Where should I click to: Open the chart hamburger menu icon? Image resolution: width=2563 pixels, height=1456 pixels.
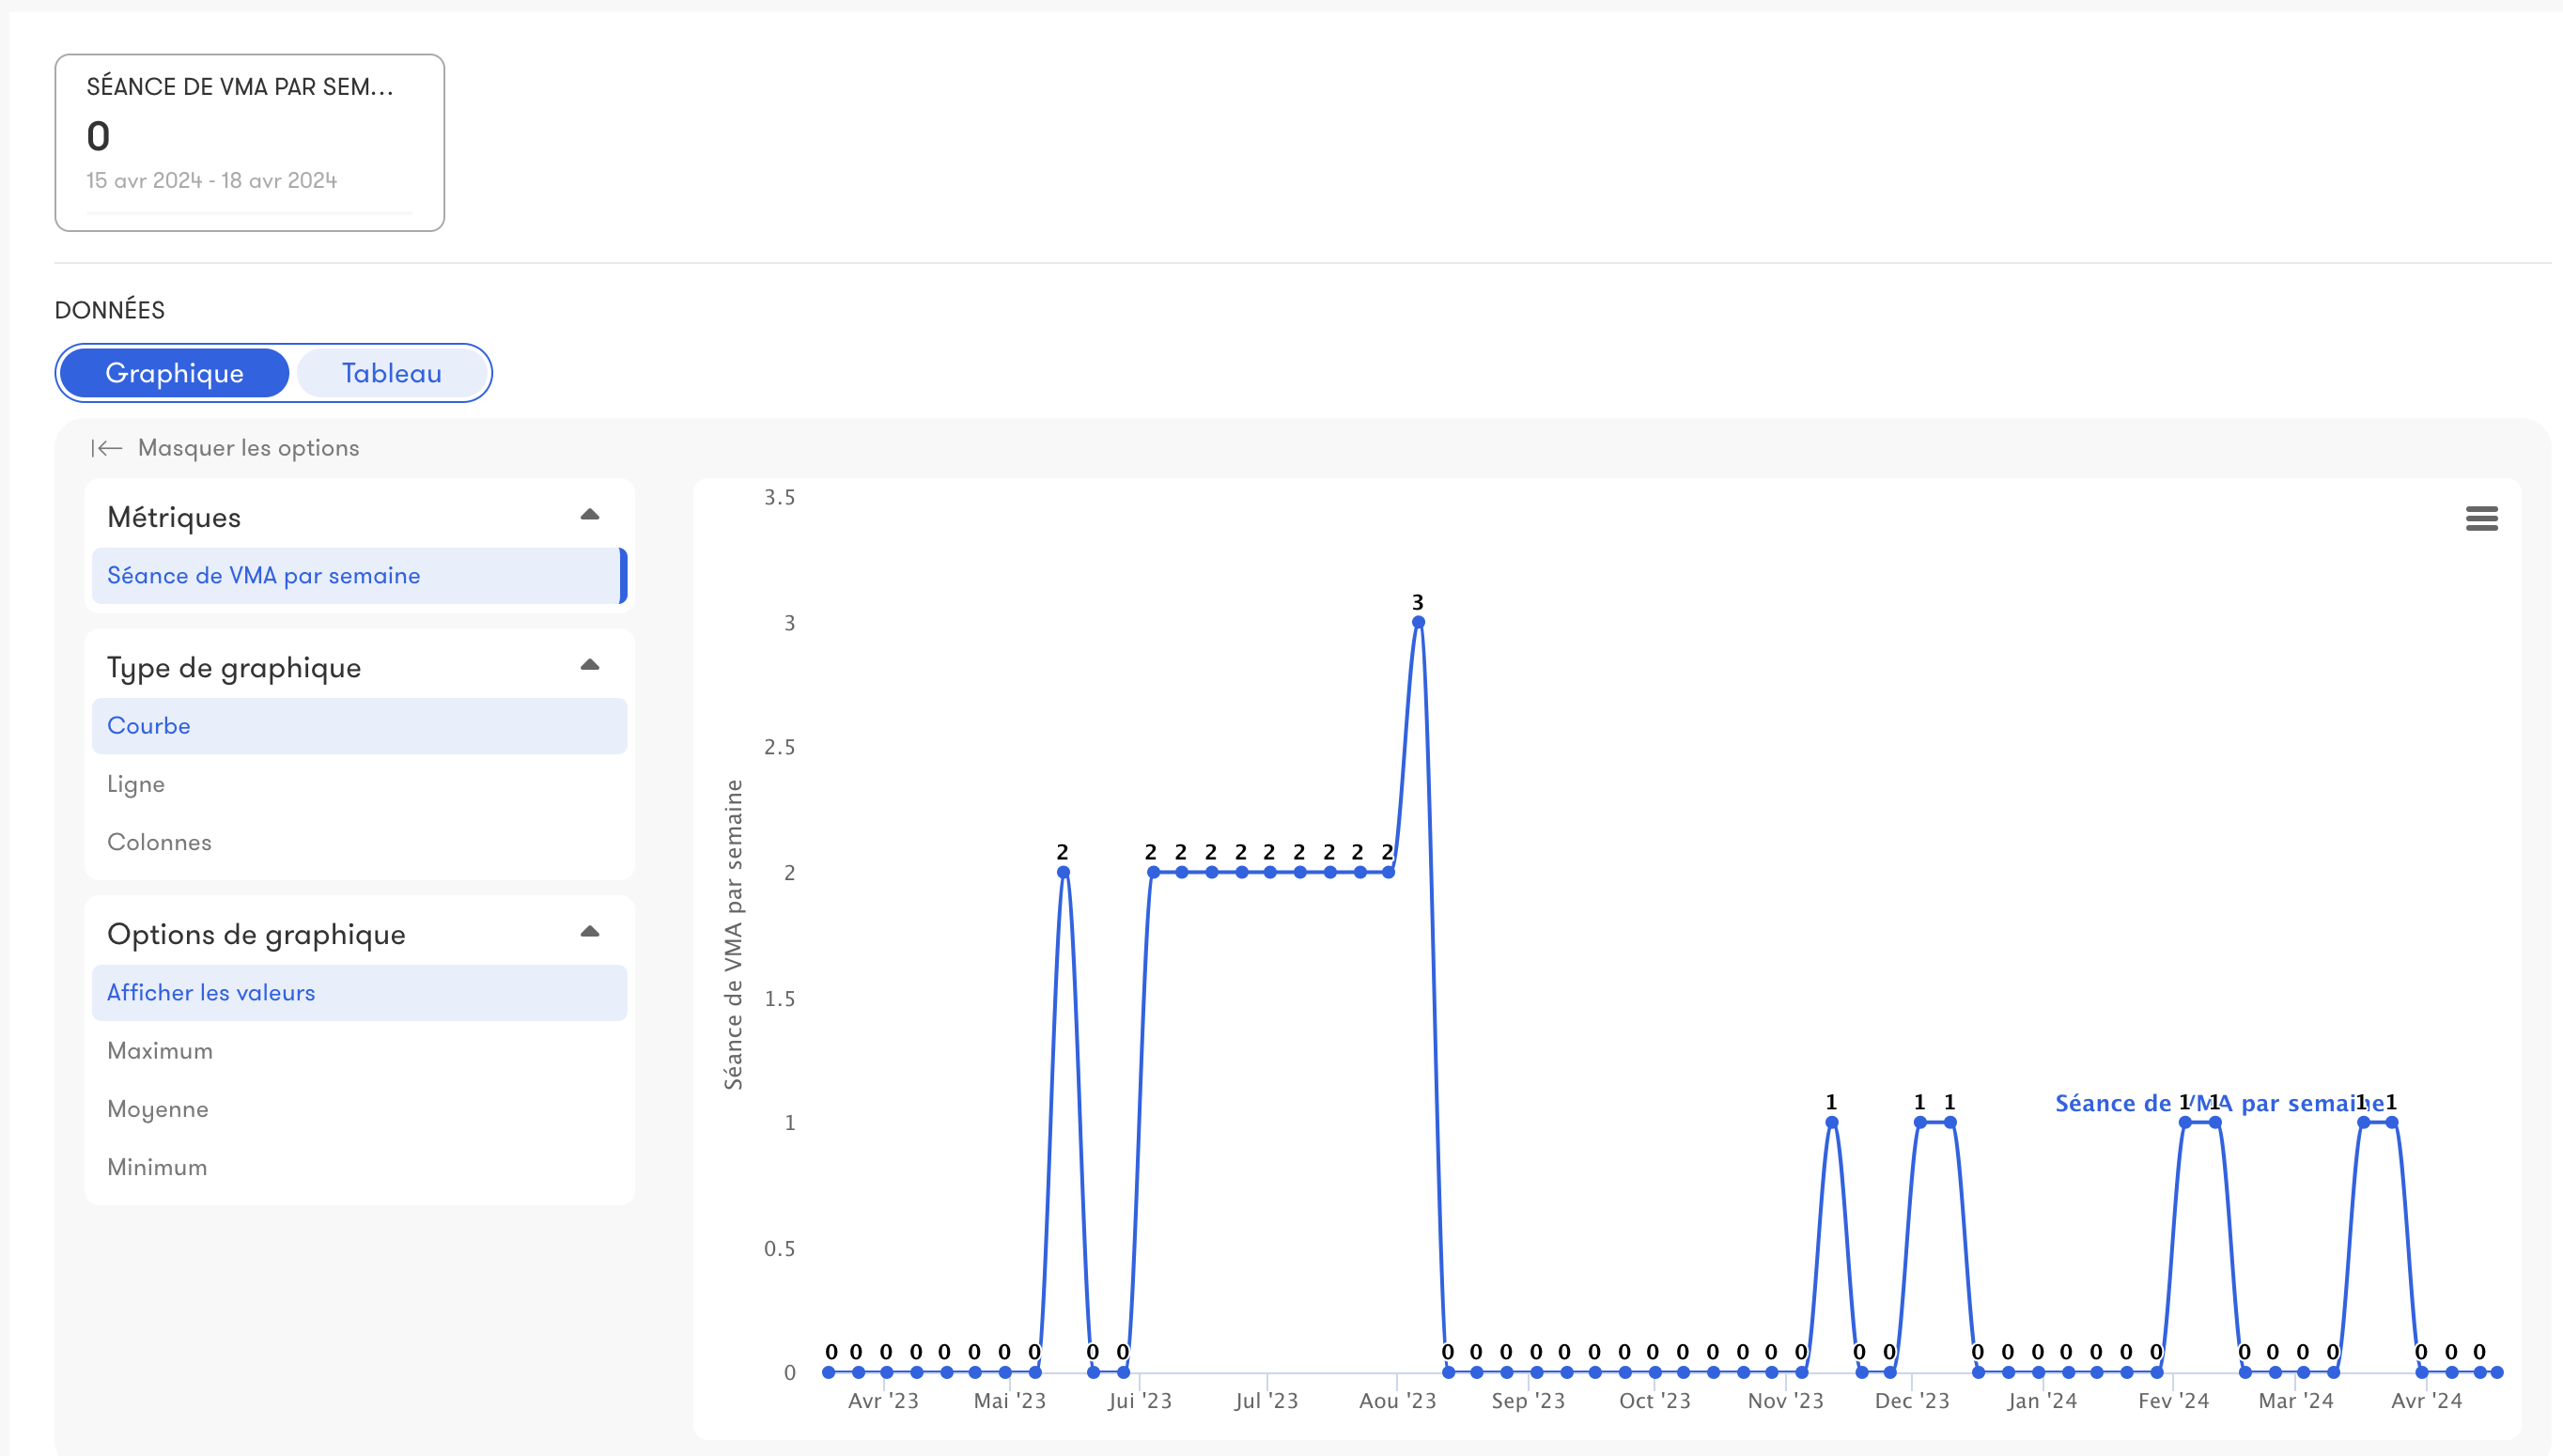pyautogui.click(x=2481, y=518)
